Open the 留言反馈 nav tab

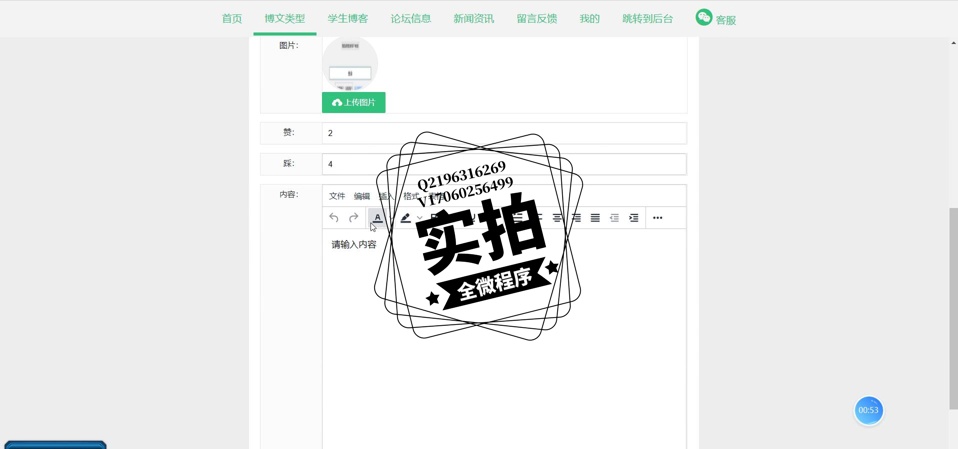pos(537,18)
